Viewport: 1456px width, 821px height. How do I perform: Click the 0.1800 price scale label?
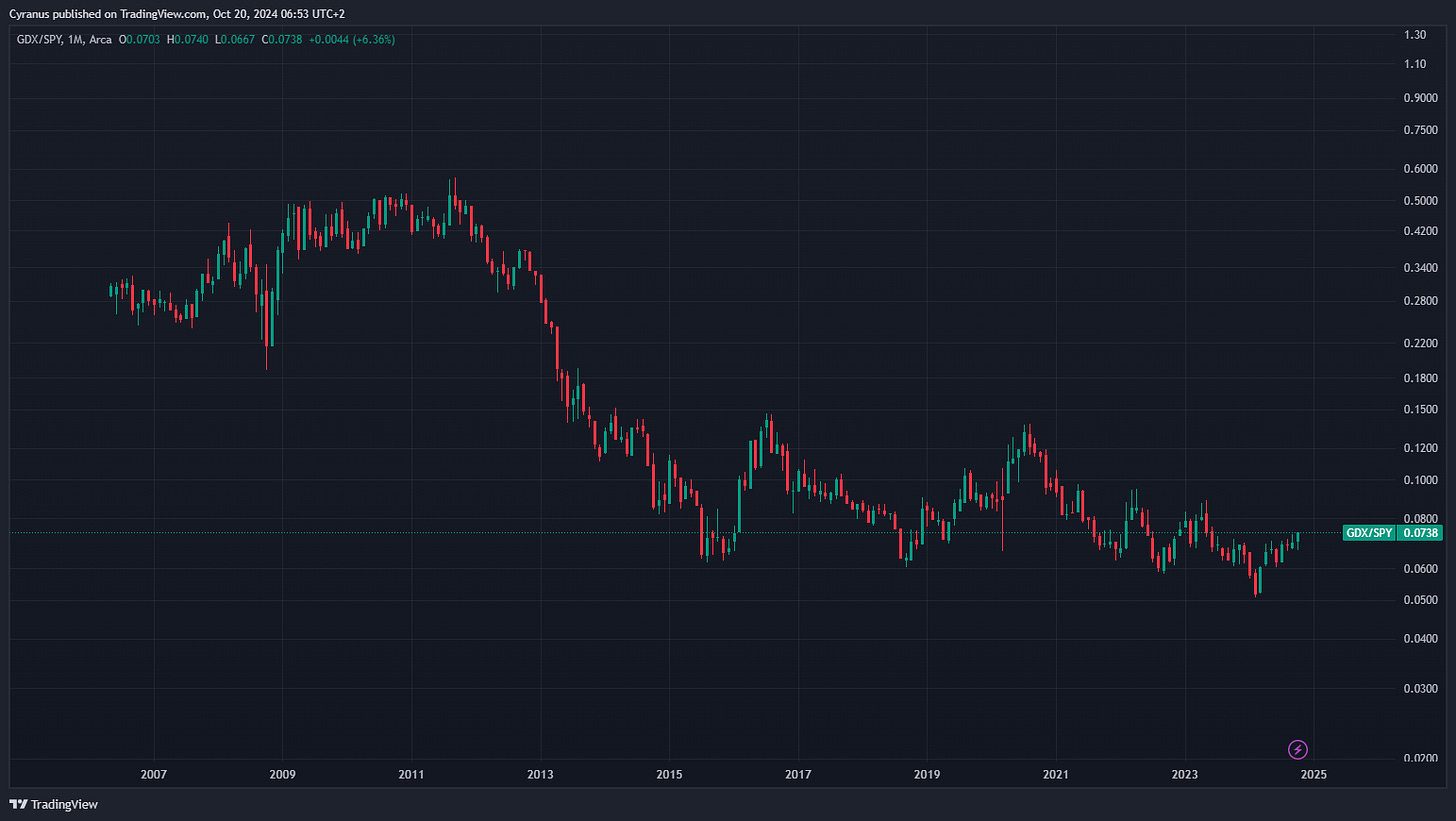(x=1420, y=378)
